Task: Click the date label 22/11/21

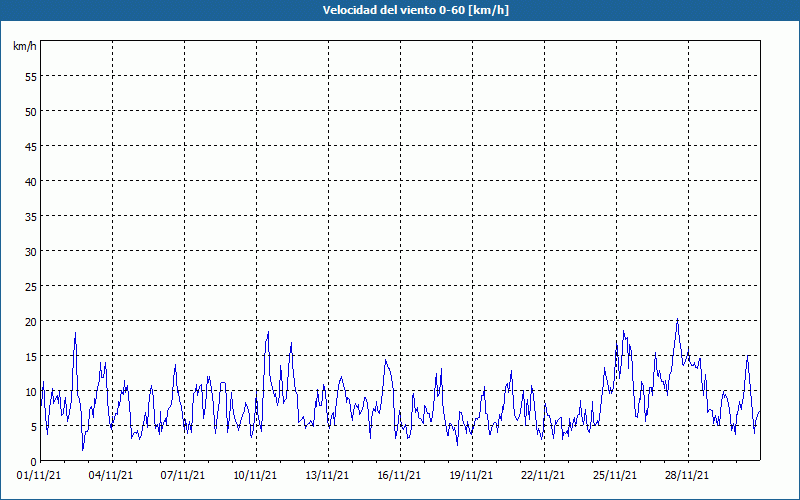Action: coord(543,475)
